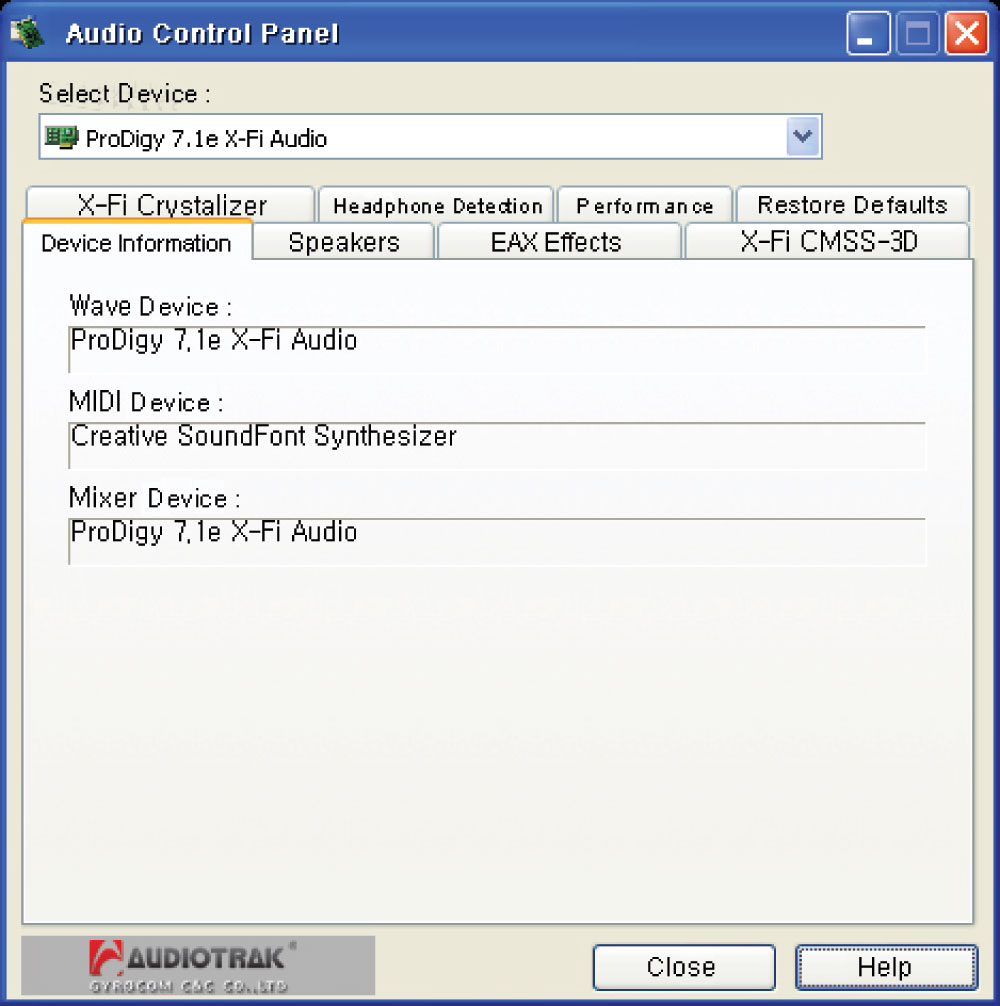Click the Audio Control Panel title bar icon

(26, 34)
